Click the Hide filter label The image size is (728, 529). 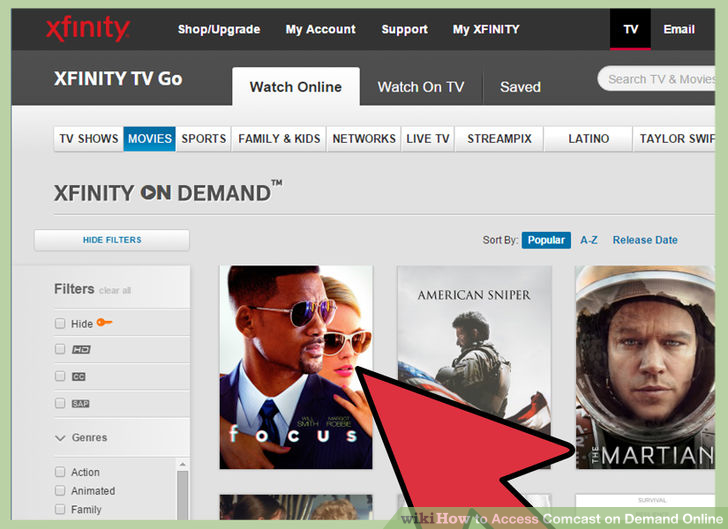click(82, 324)
